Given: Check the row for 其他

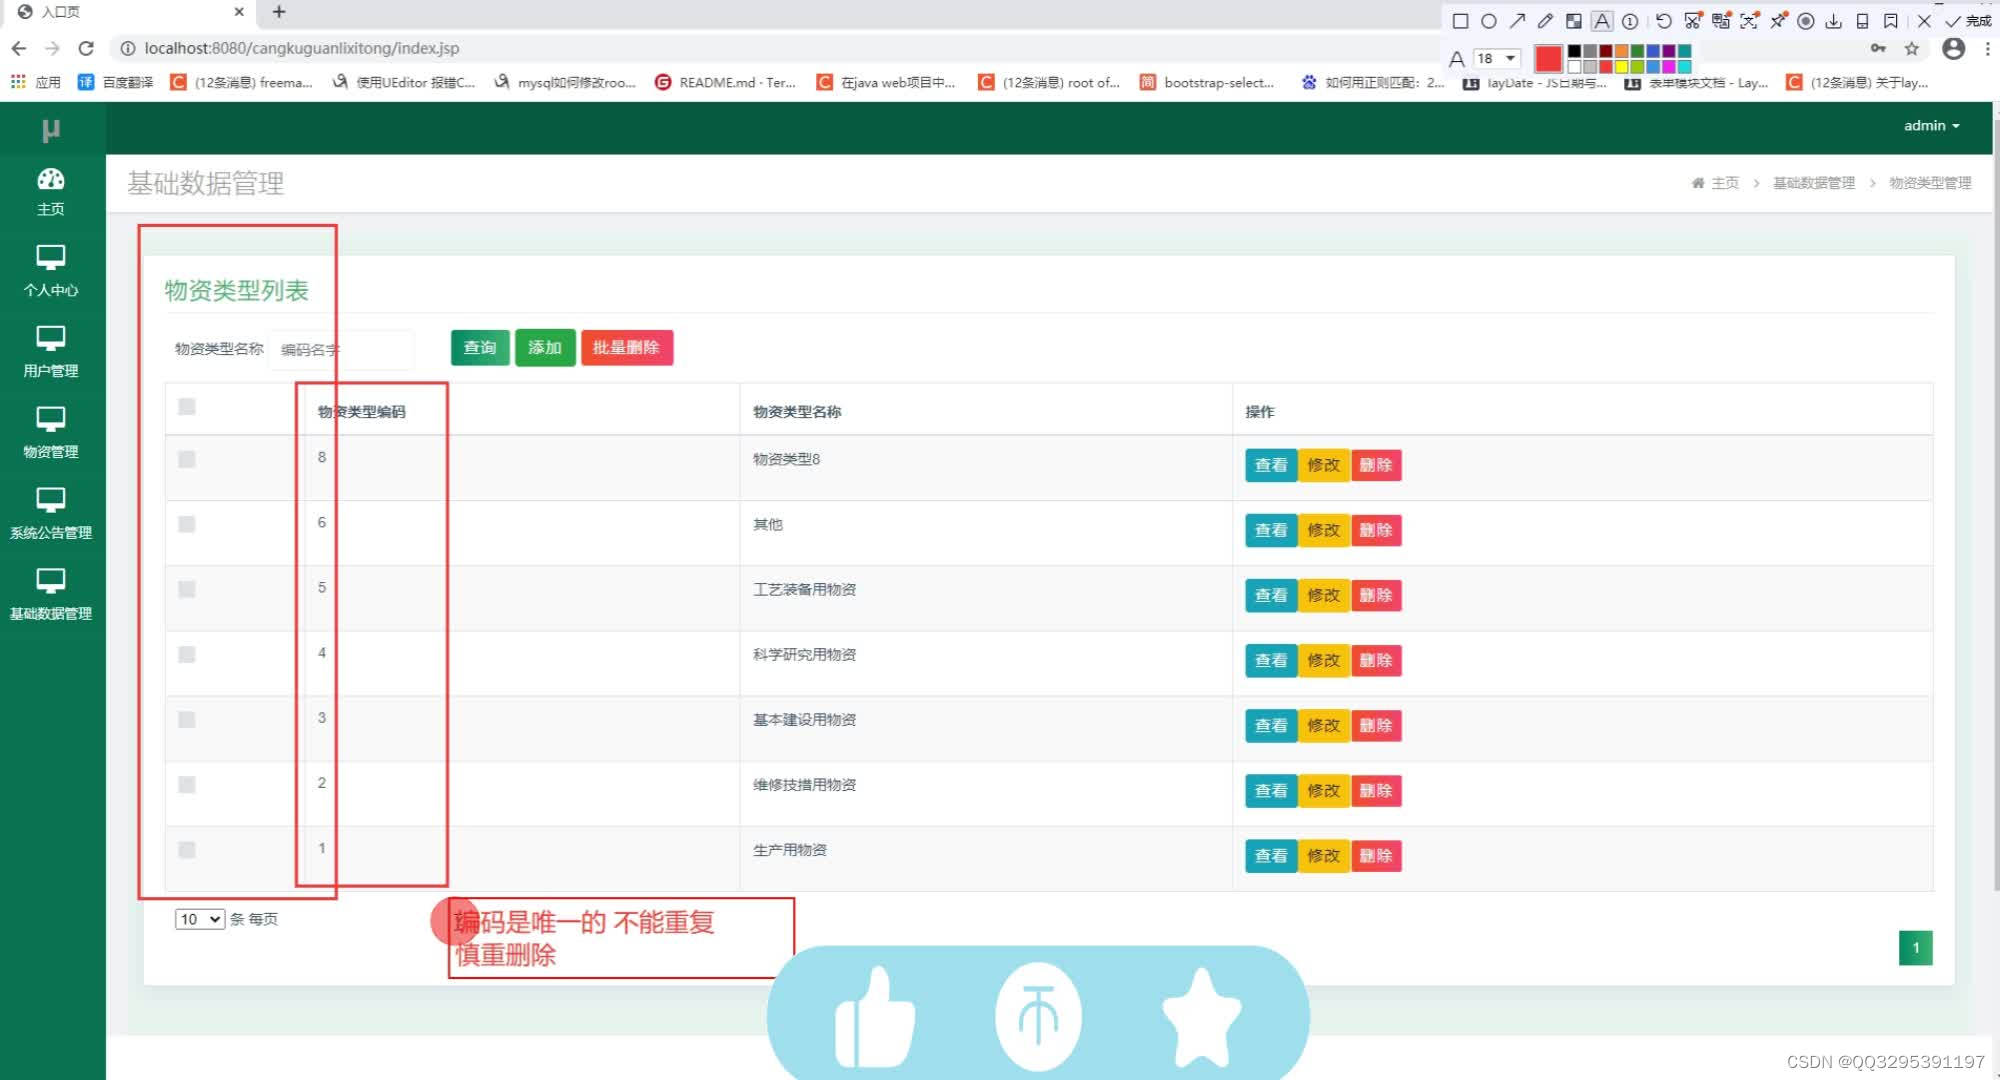Looking at the screenshot, I should (x=186, y=524).
